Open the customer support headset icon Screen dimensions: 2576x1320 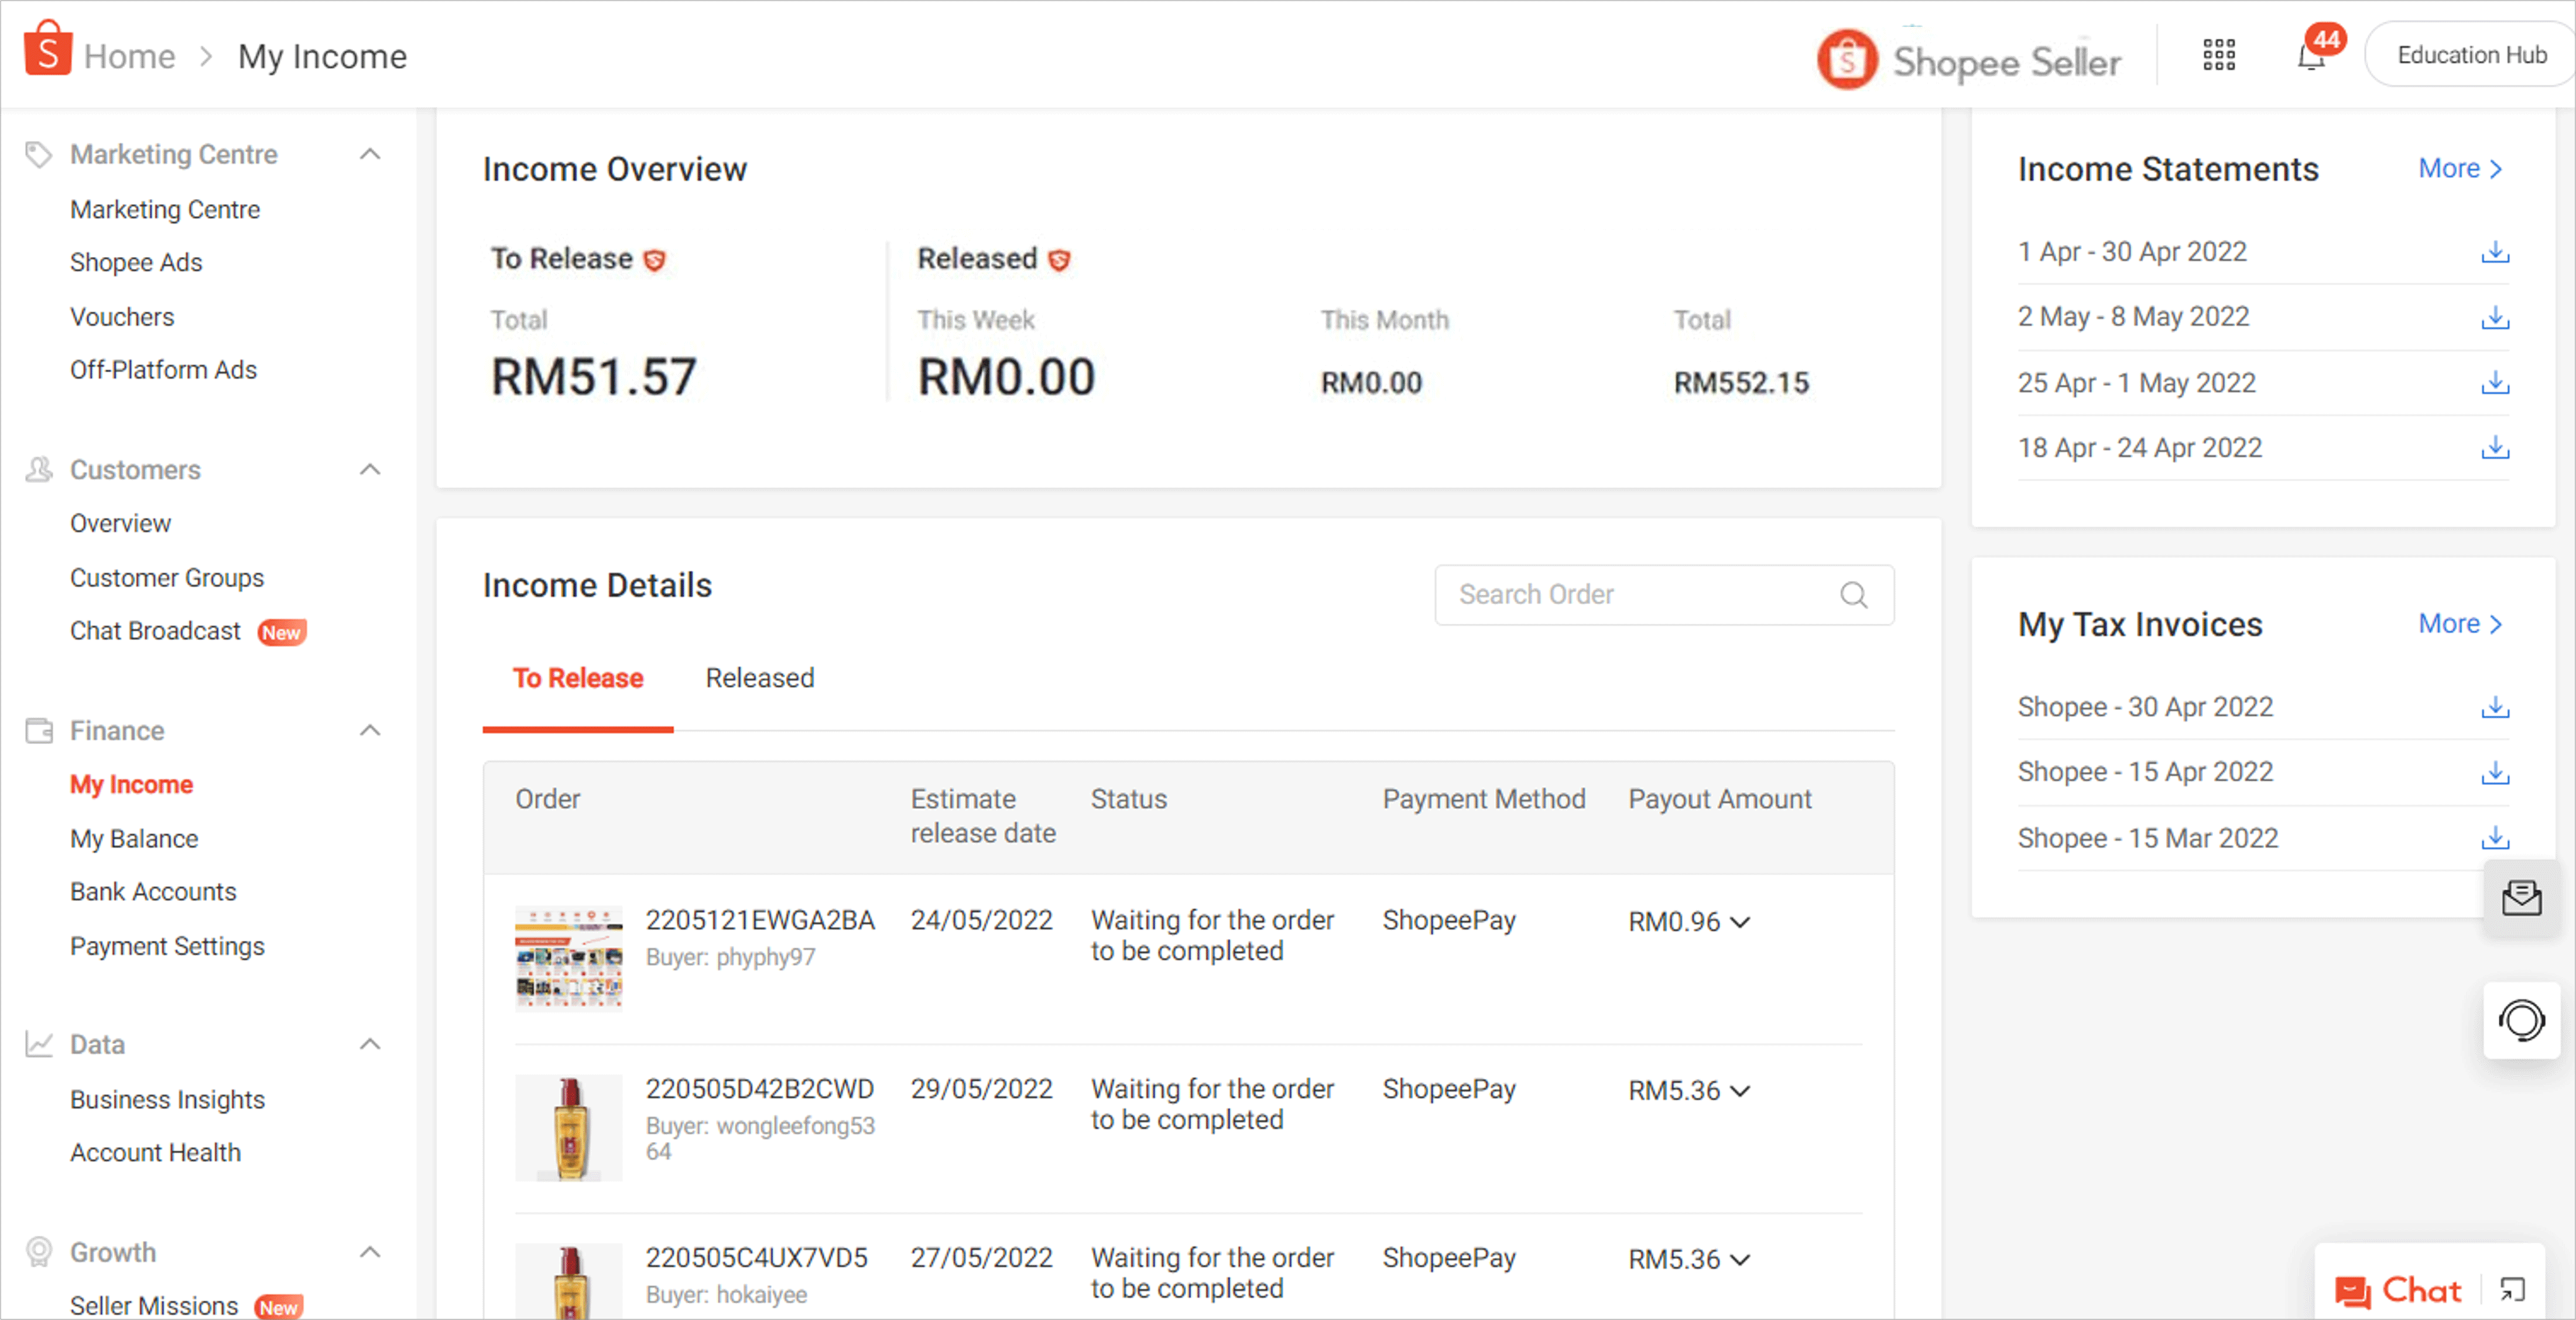pyautogui.click(x=2521, y=1021)
